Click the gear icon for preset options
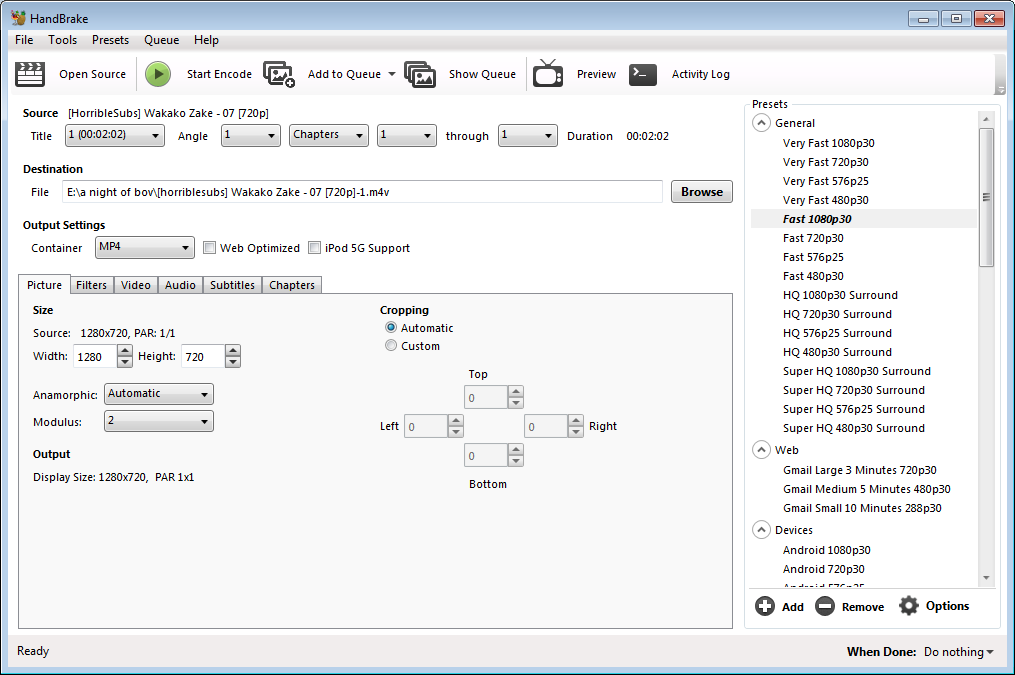 909,606
